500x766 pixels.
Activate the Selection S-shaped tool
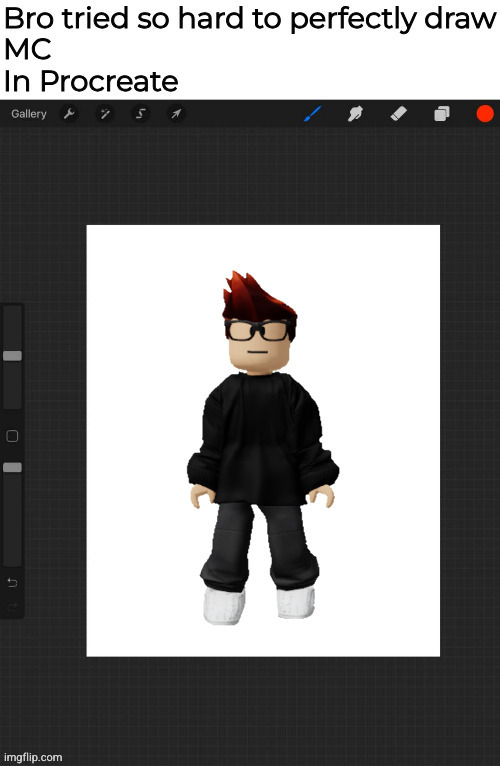coord(140,114)
